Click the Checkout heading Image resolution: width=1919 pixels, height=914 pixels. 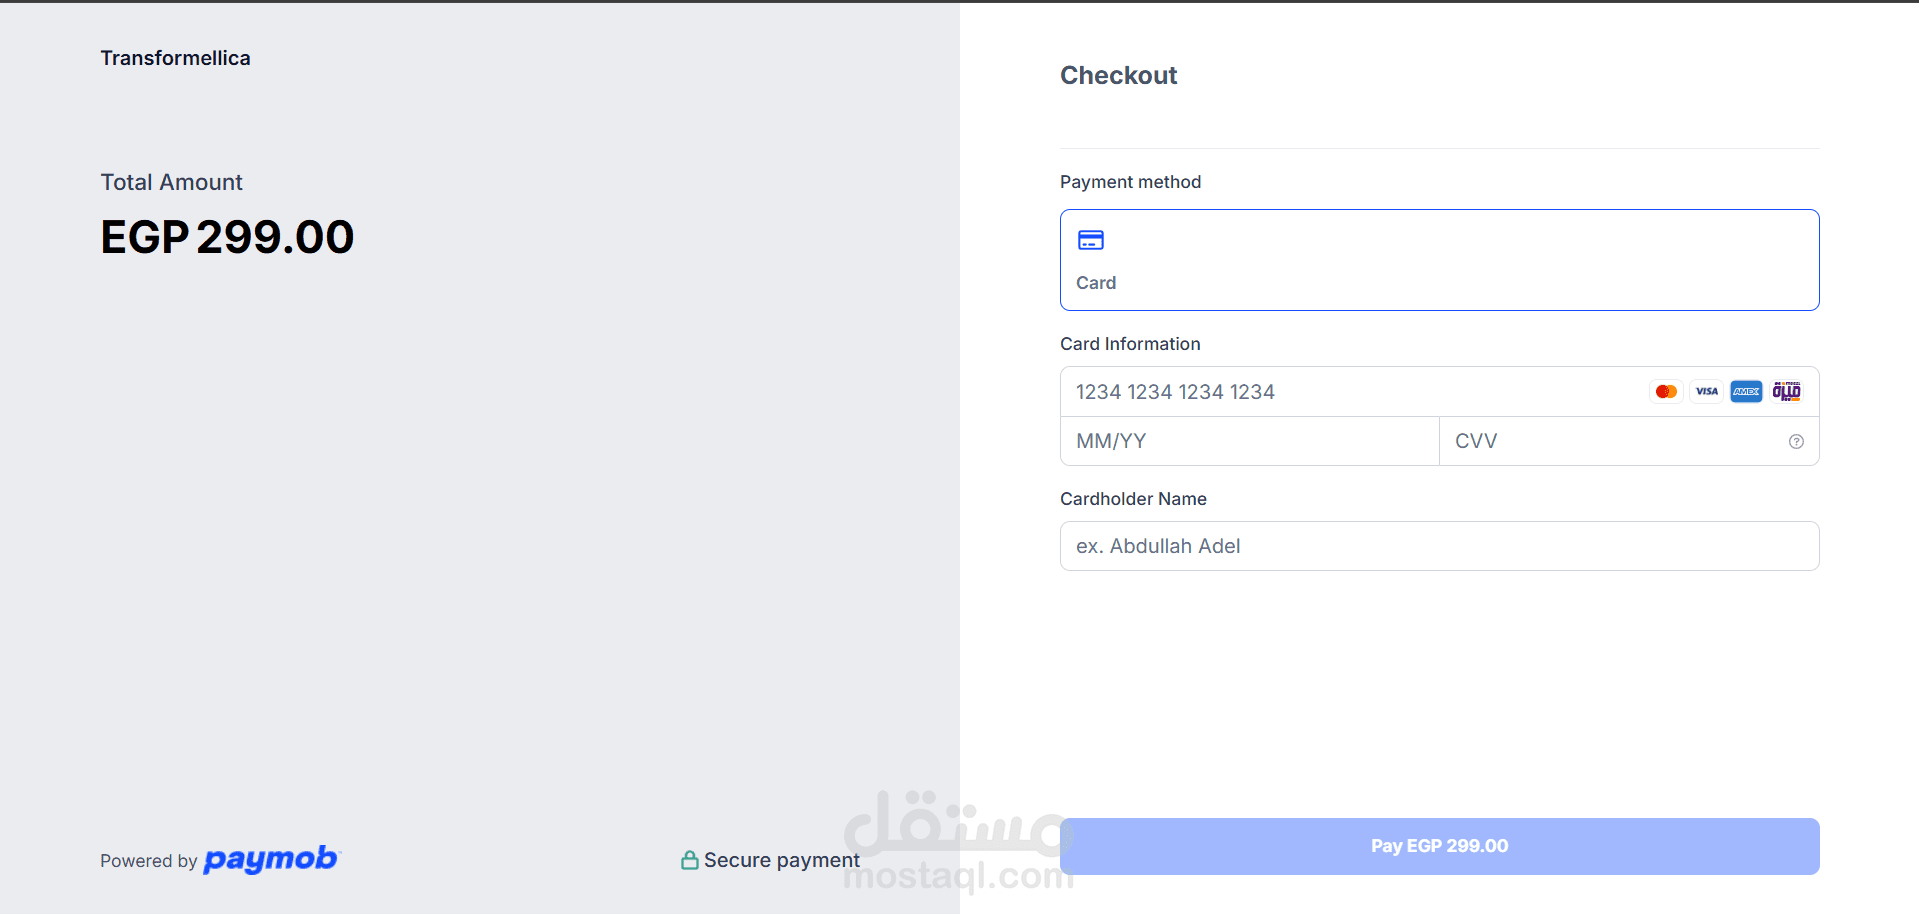[1118, 76]
